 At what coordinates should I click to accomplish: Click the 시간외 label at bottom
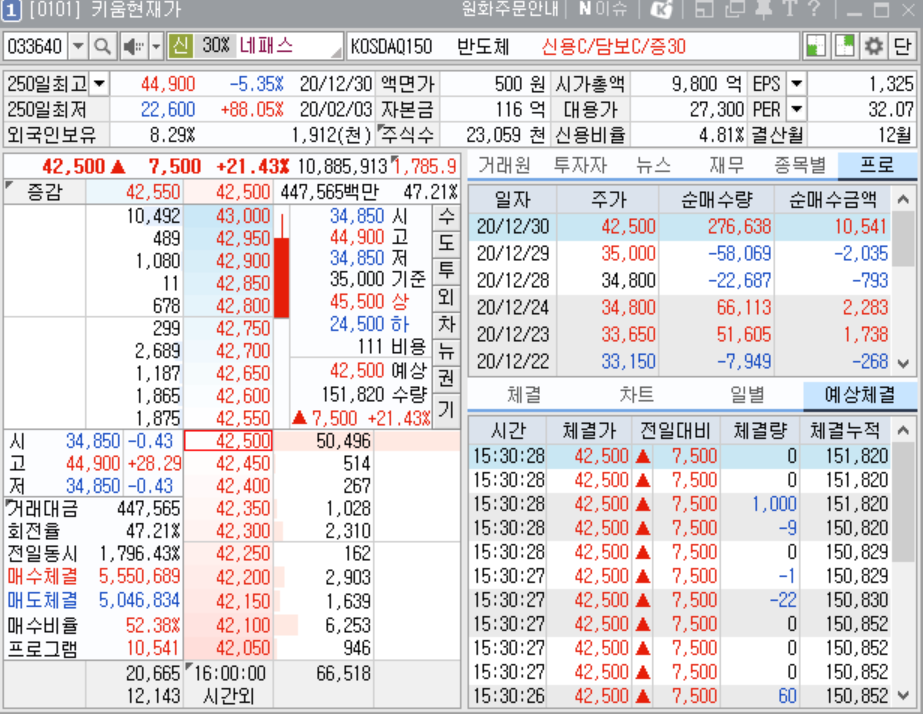(228, 696)
